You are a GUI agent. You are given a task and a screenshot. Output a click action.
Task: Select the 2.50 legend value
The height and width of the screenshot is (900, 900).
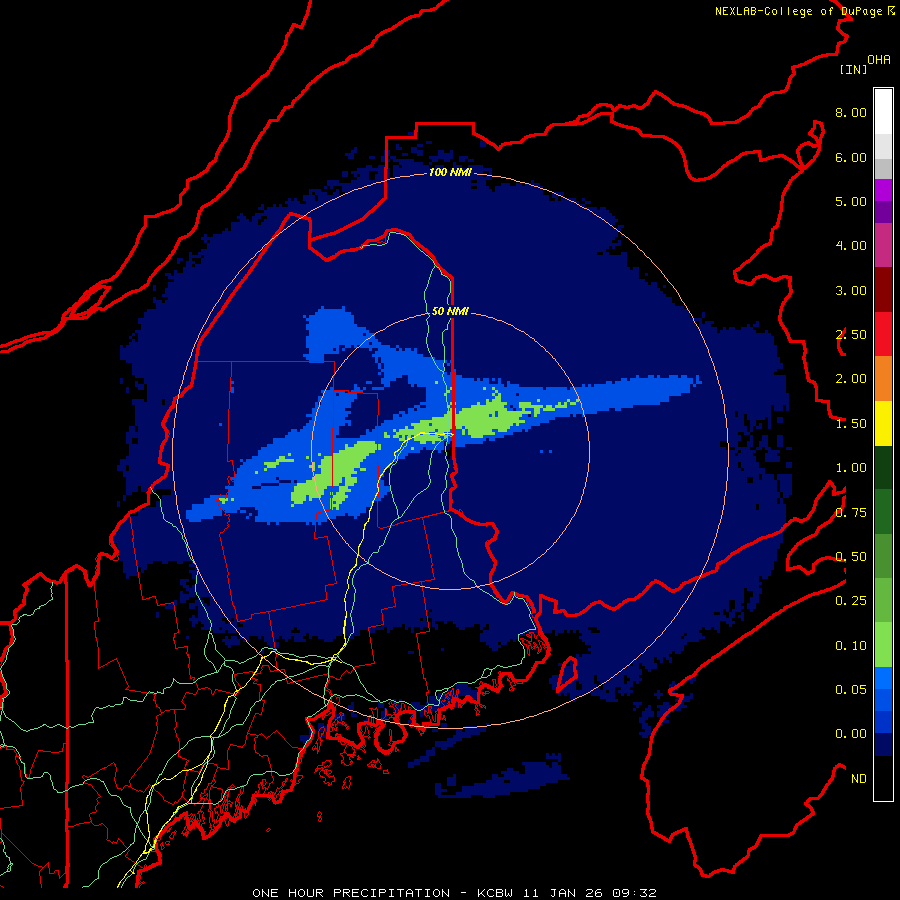point(851,335)
